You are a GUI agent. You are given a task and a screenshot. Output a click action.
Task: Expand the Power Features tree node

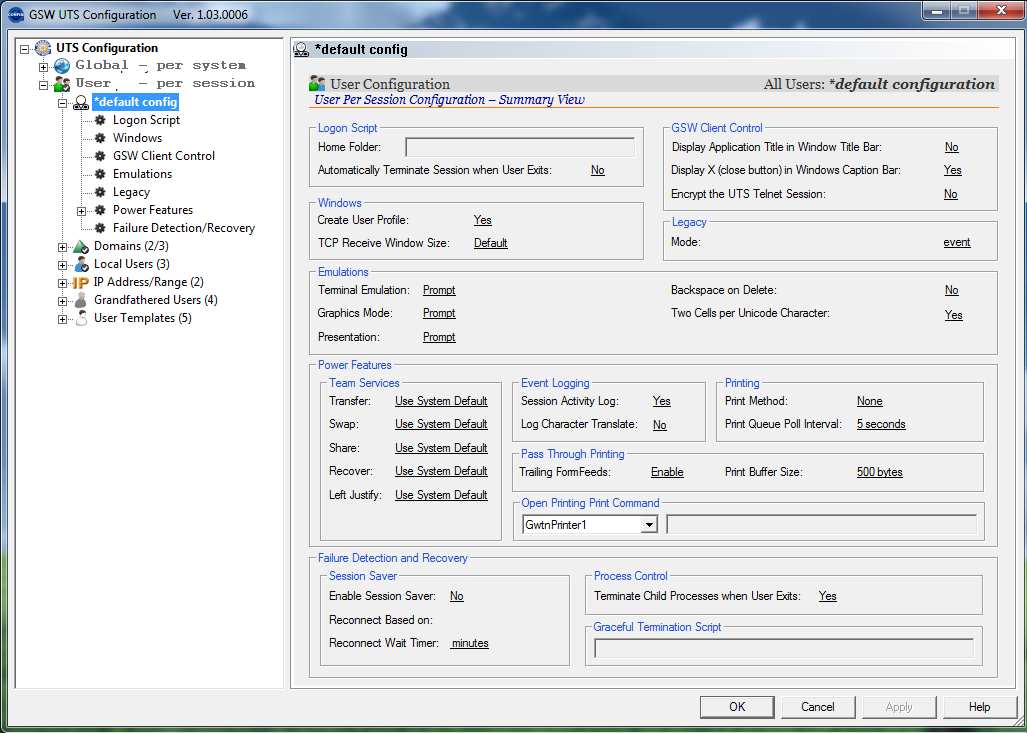click(x=82, y=210)
